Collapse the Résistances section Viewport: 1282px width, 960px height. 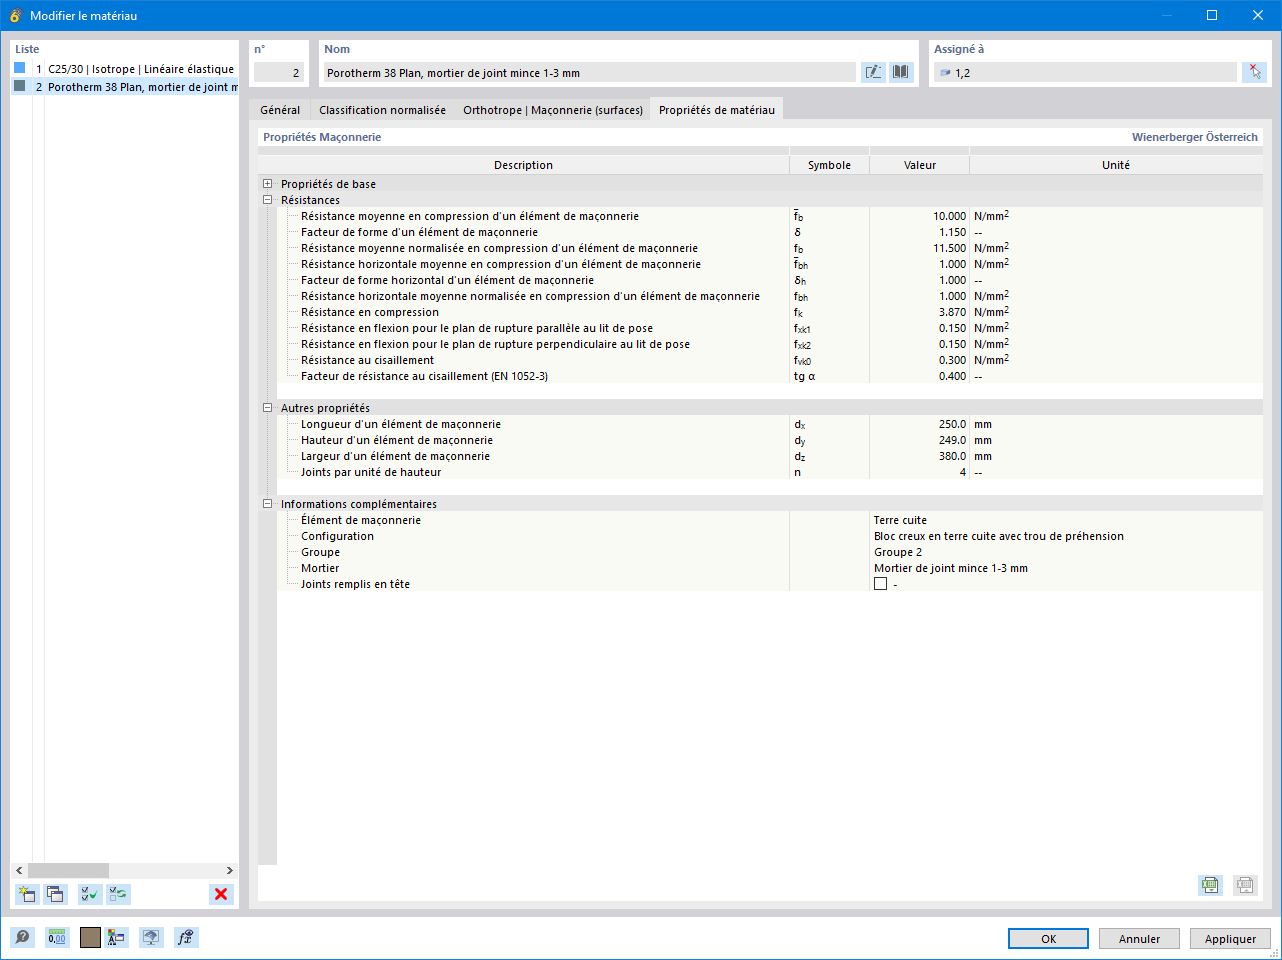[x=267, y=200]
